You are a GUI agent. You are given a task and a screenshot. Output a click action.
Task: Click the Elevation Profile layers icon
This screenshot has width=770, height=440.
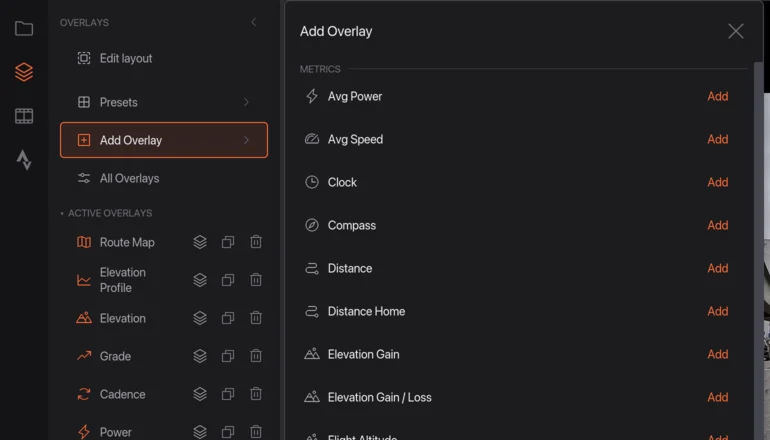tap(200, 280)
